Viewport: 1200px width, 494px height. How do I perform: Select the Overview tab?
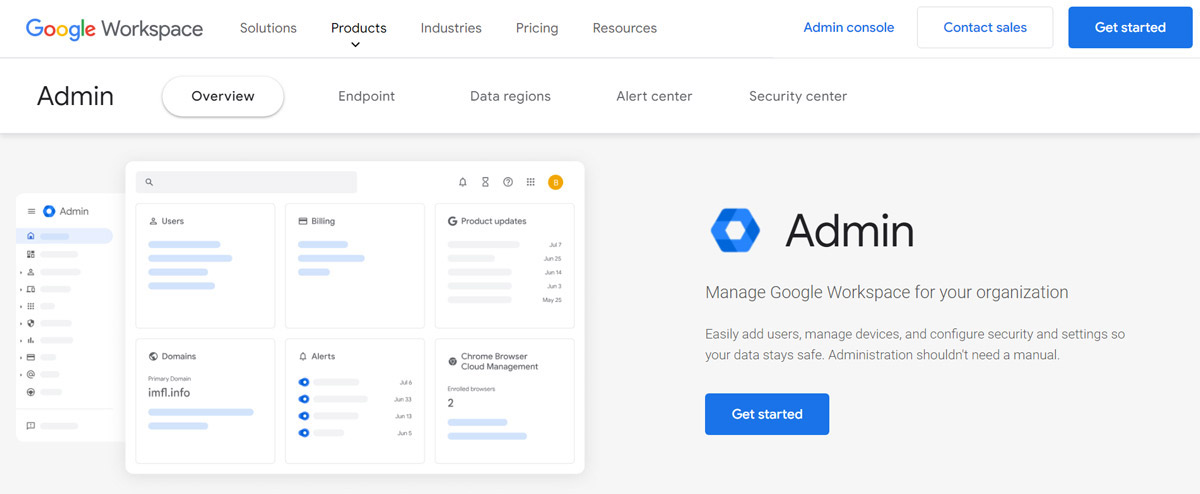click(223, 96)
